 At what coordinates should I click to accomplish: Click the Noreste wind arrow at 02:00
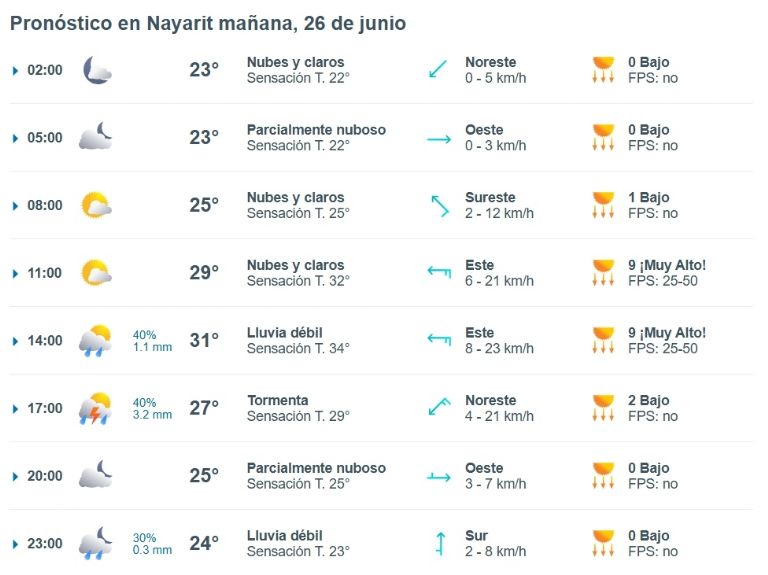click(438, 69)
